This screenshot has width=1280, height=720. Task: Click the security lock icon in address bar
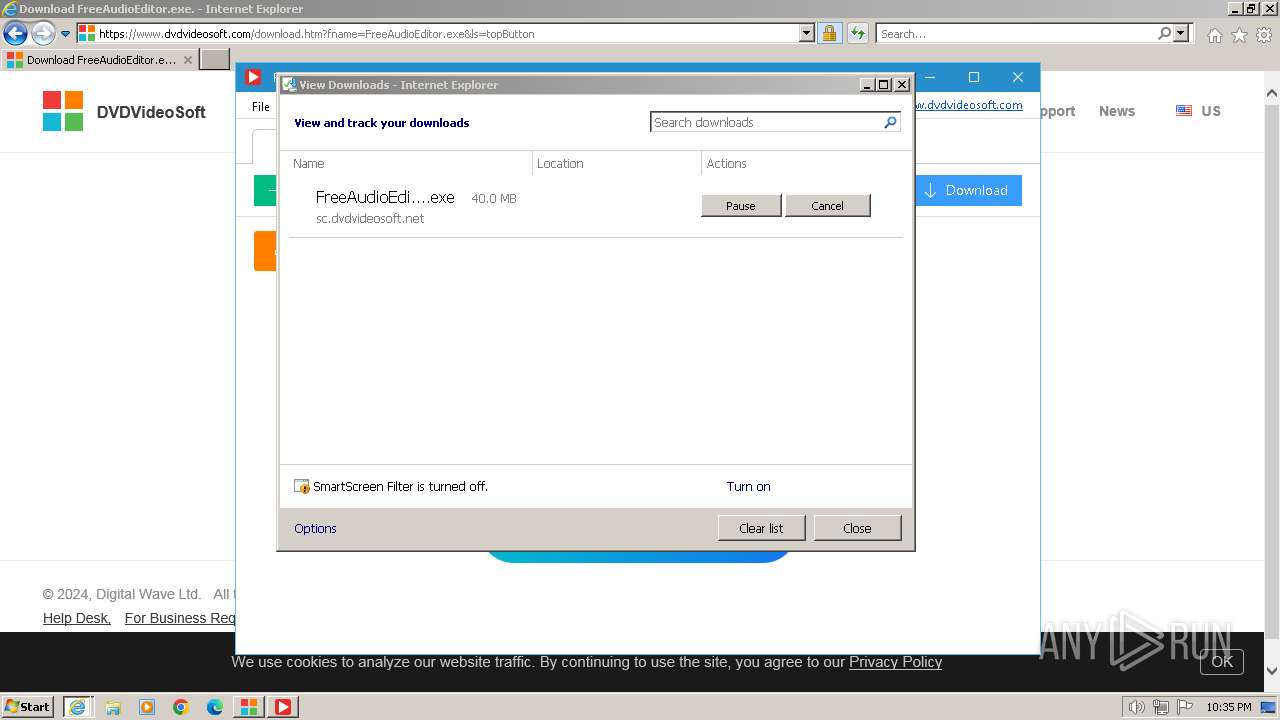point(830,33)
